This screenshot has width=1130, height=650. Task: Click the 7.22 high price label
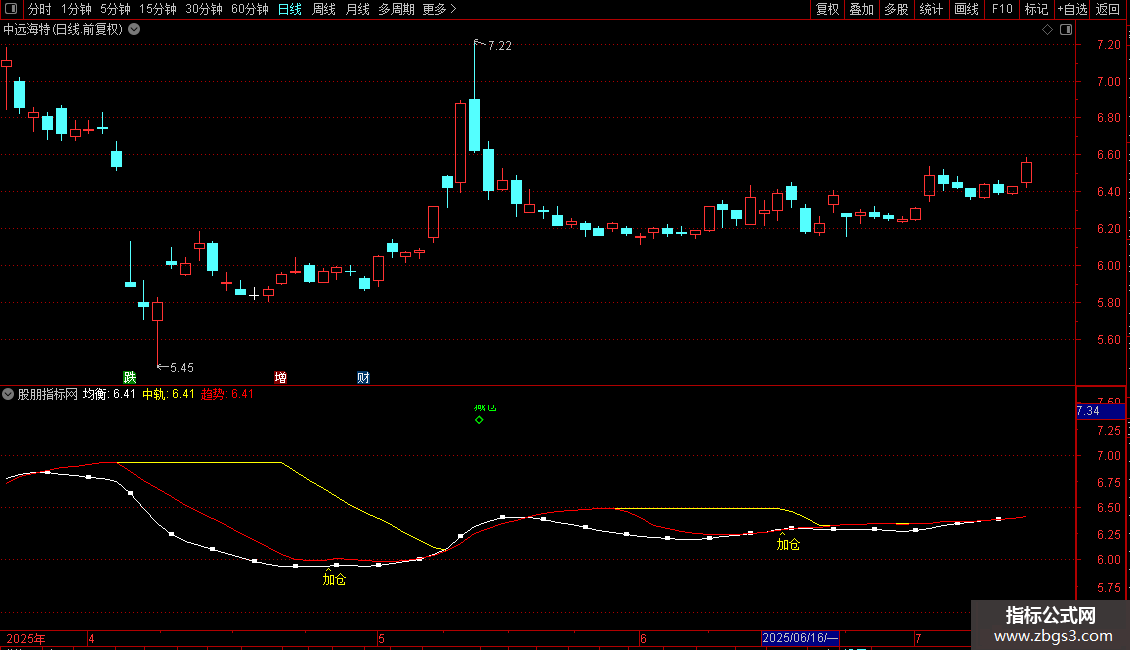[x=499, y=45]
